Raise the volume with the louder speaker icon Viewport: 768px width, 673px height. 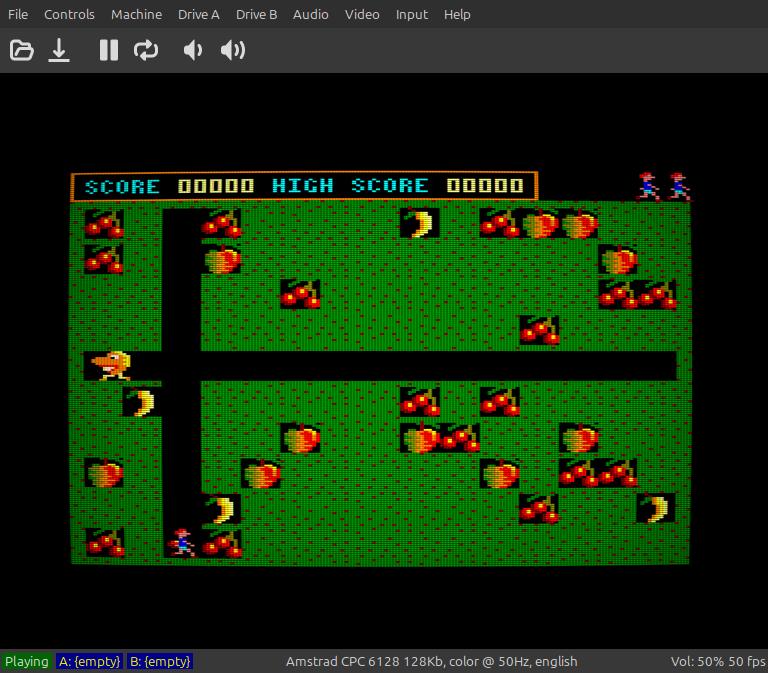coord(233,50)
